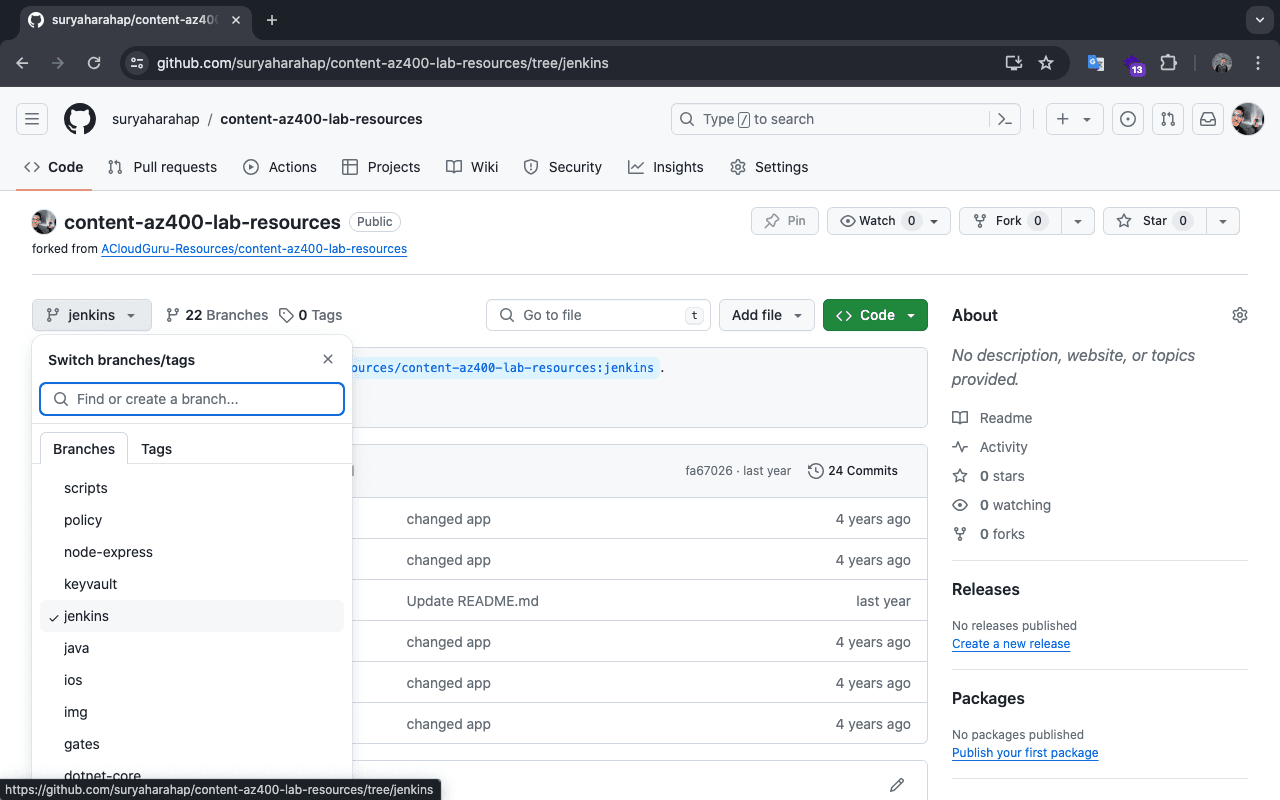Open the Chrome three-dot menu
The height and width of the screenshot is (800, 1280).
pos(1258,63)
